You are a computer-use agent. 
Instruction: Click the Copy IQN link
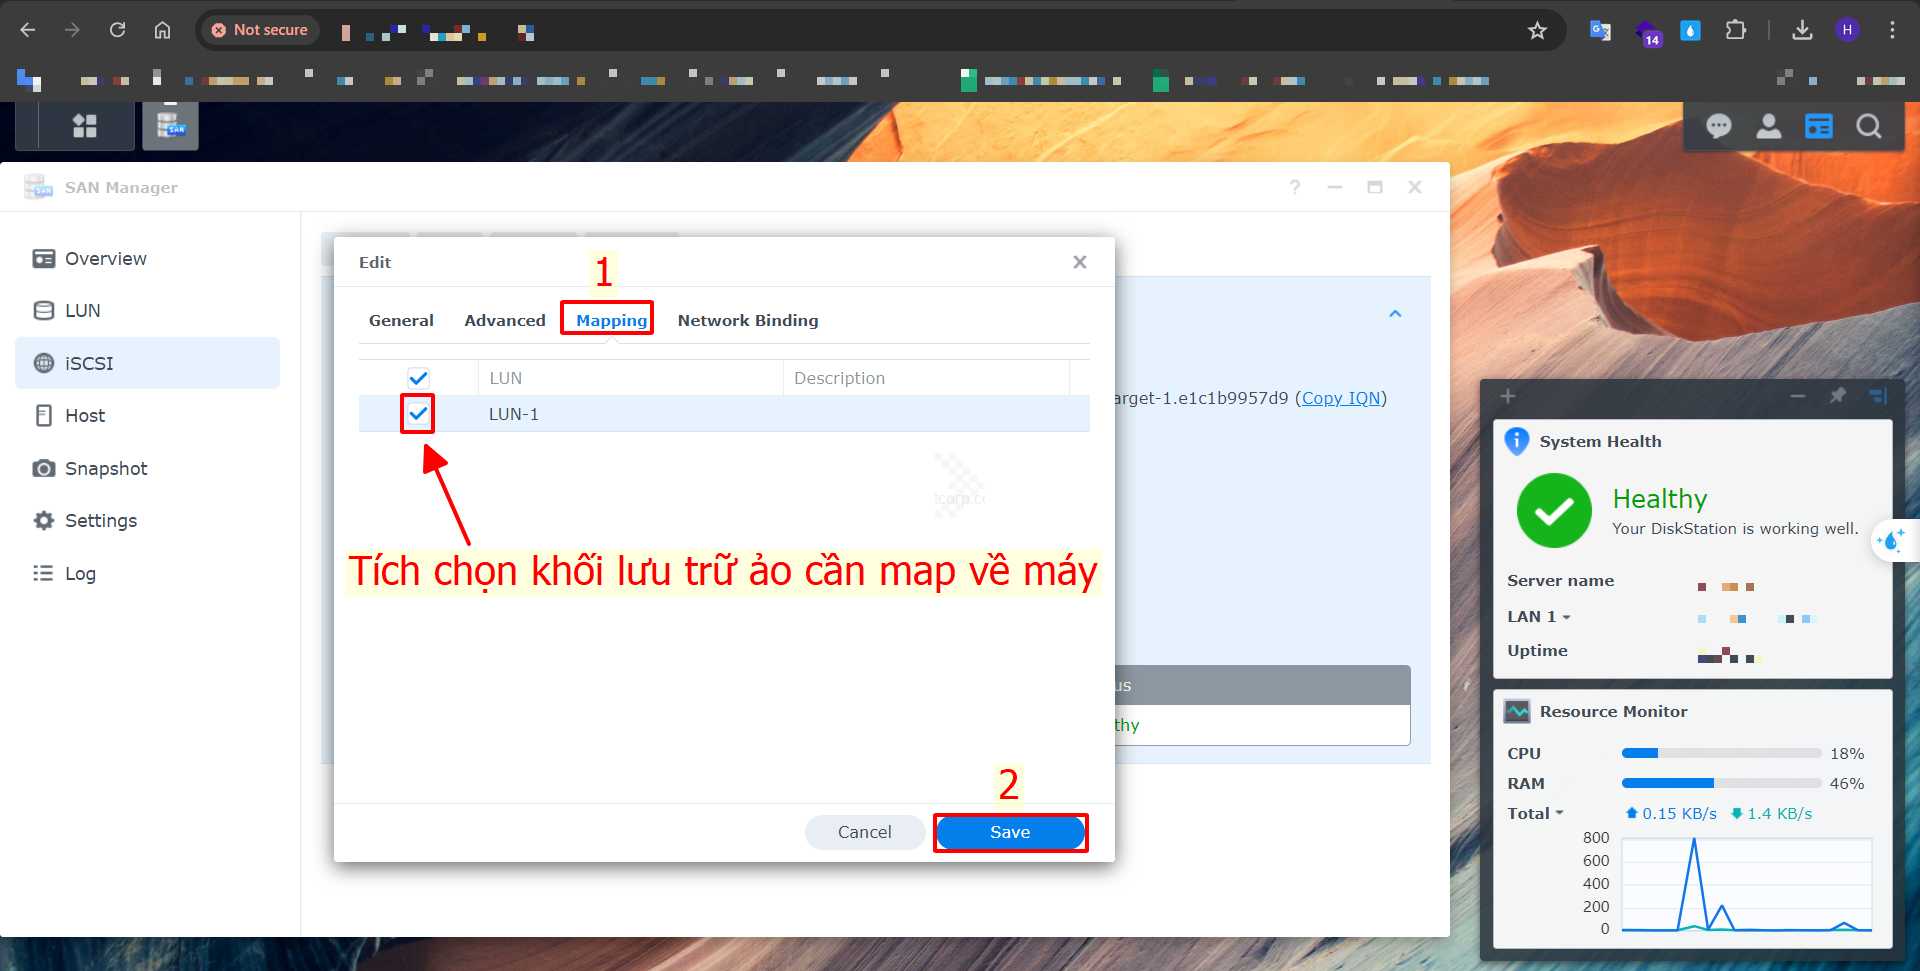pos(1340,398)
